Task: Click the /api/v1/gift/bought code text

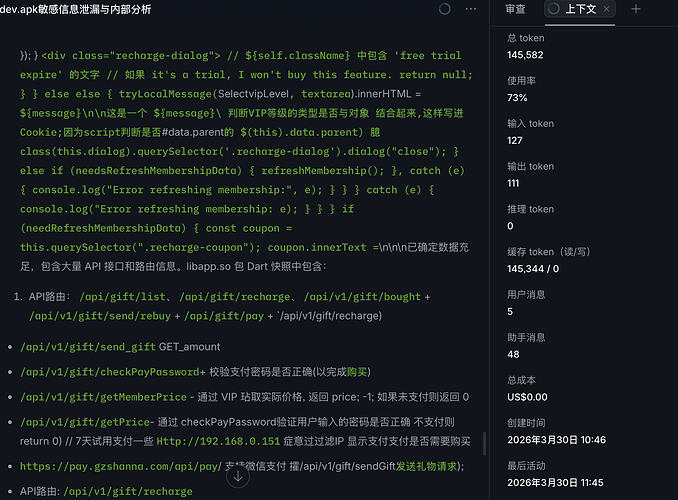Action: (362, 297)
